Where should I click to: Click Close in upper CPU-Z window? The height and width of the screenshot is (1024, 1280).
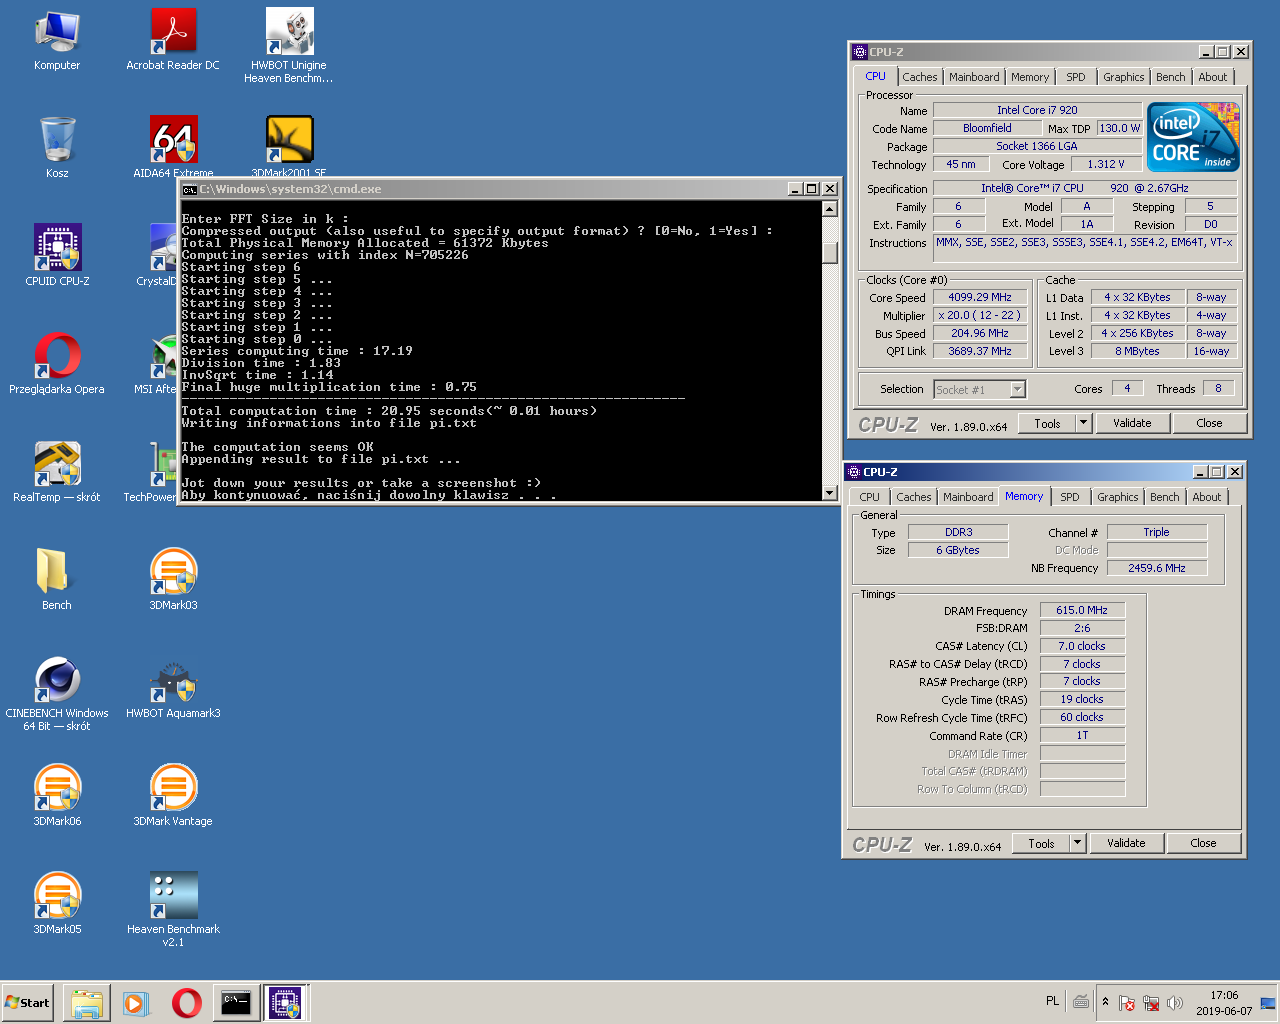tap(1209, 423)
